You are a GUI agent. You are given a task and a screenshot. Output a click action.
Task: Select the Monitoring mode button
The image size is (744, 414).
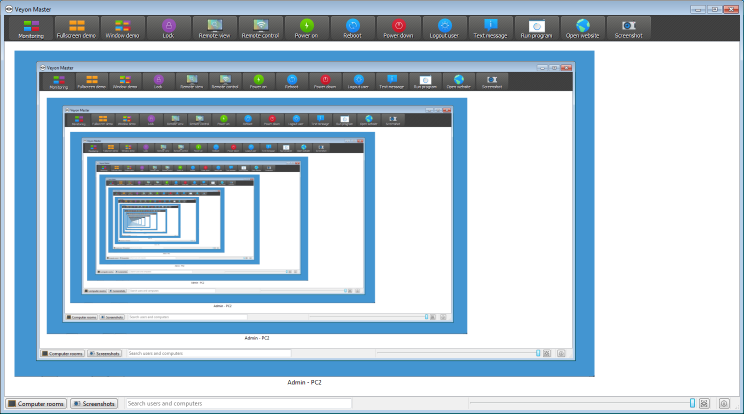pos(31,28)
